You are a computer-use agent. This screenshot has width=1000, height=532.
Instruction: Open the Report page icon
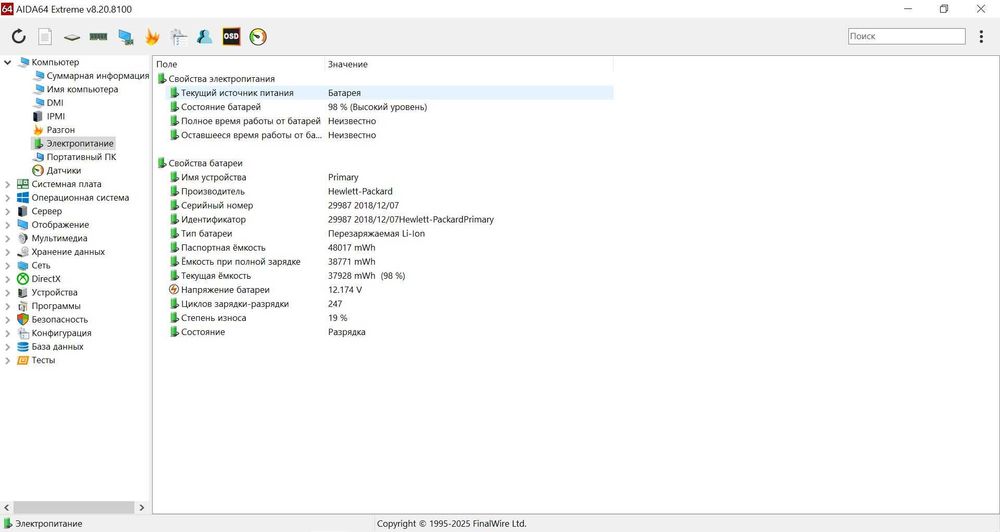[45, 36]
